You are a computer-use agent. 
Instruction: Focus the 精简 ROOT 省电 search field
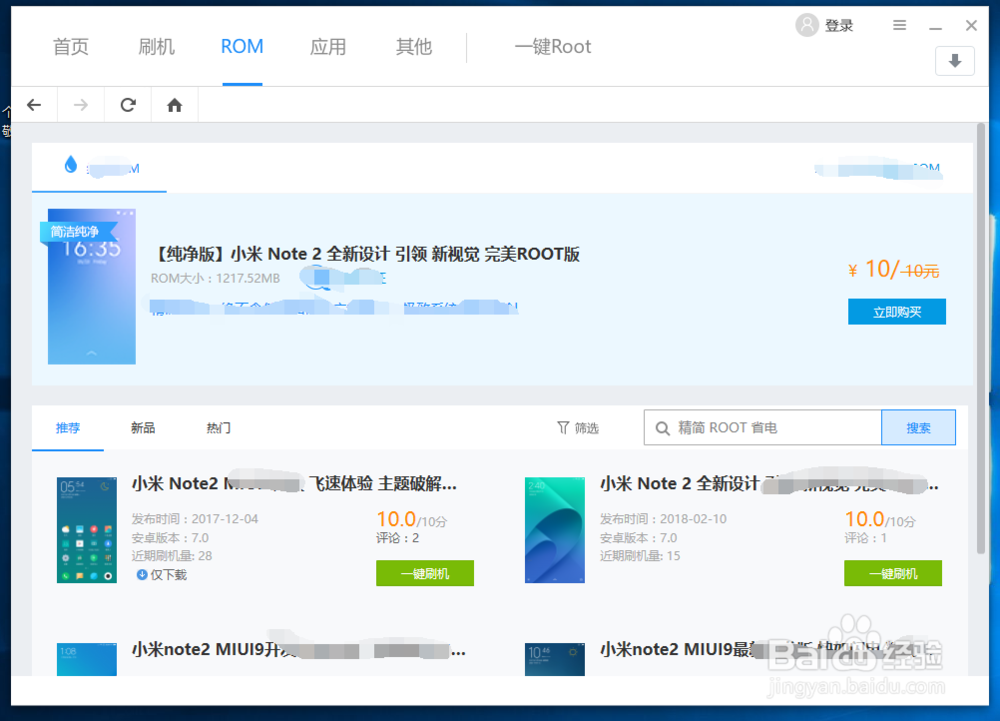[763, 428]
